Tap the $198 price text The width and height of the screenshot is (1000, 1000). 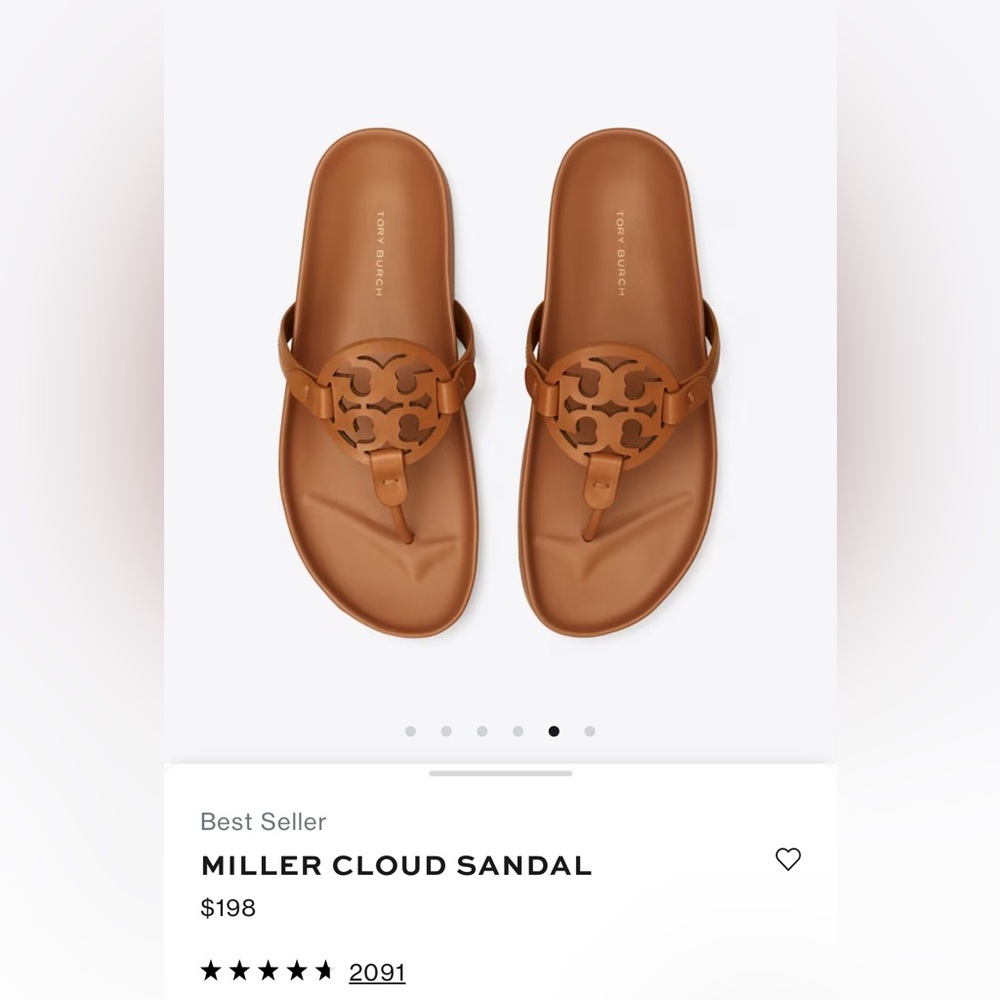[228, 908]
